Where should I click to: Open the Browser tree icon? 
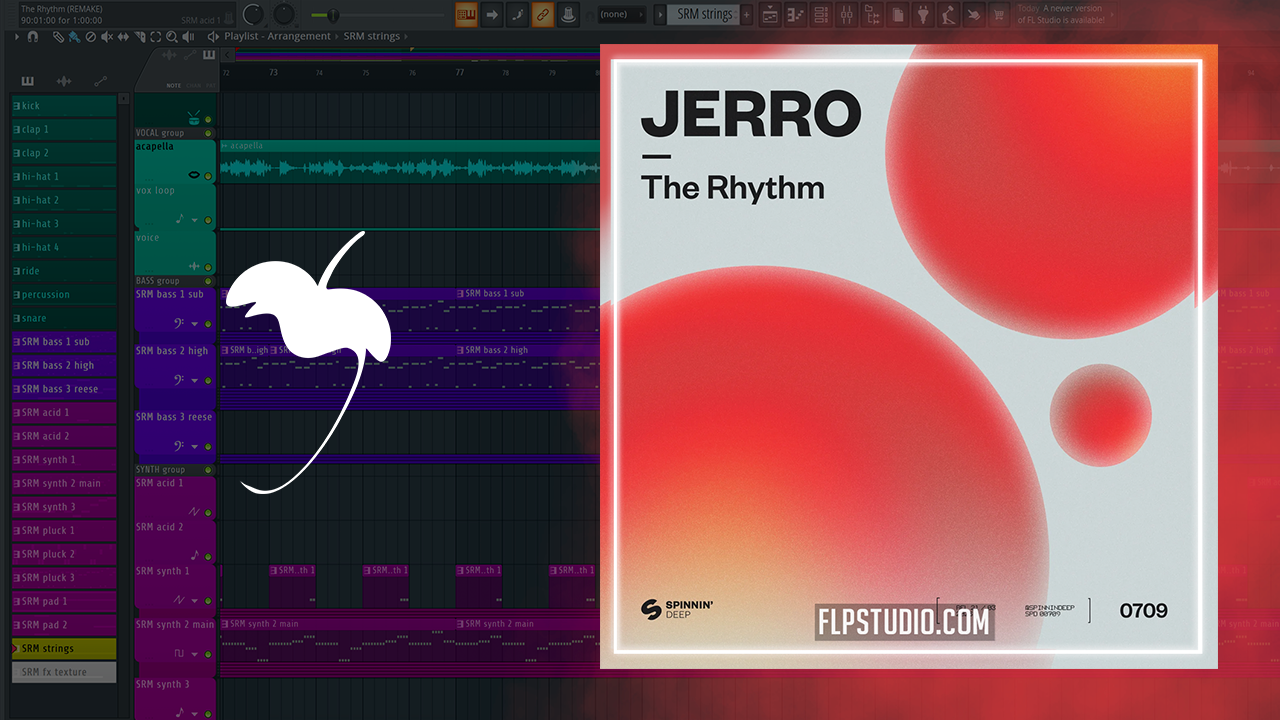pyautogui.click(x=872, y=14)
